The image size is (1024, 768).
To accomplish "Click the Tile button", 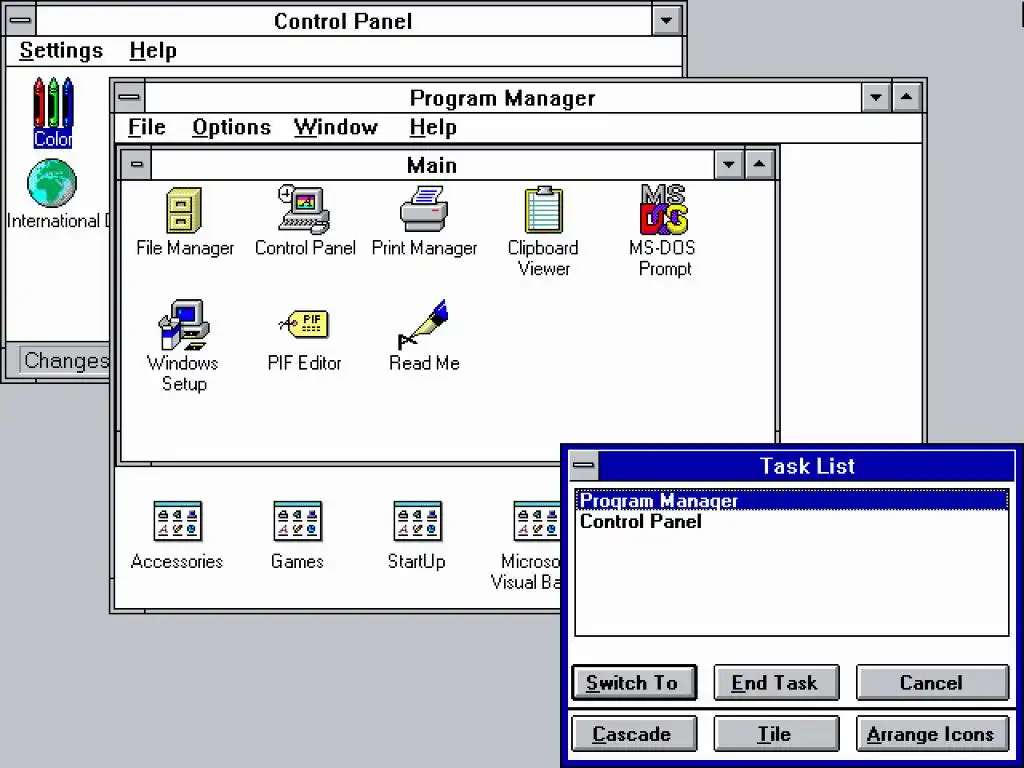I will [776, 733].
